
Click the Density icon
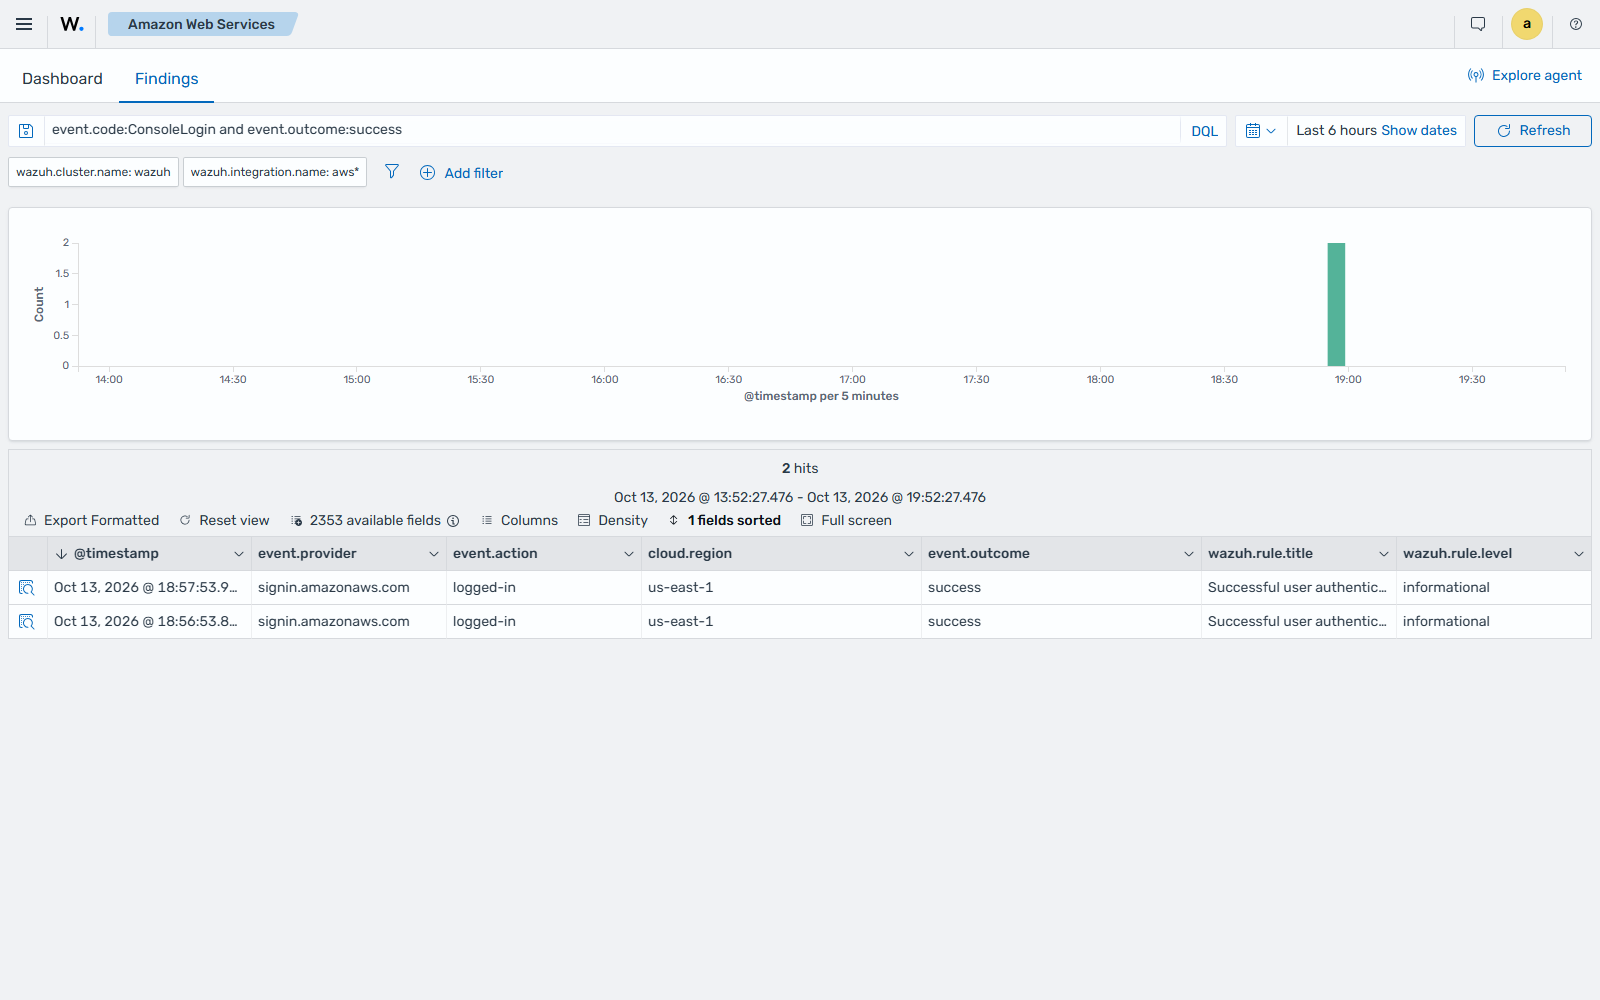[x=584, y=520]
